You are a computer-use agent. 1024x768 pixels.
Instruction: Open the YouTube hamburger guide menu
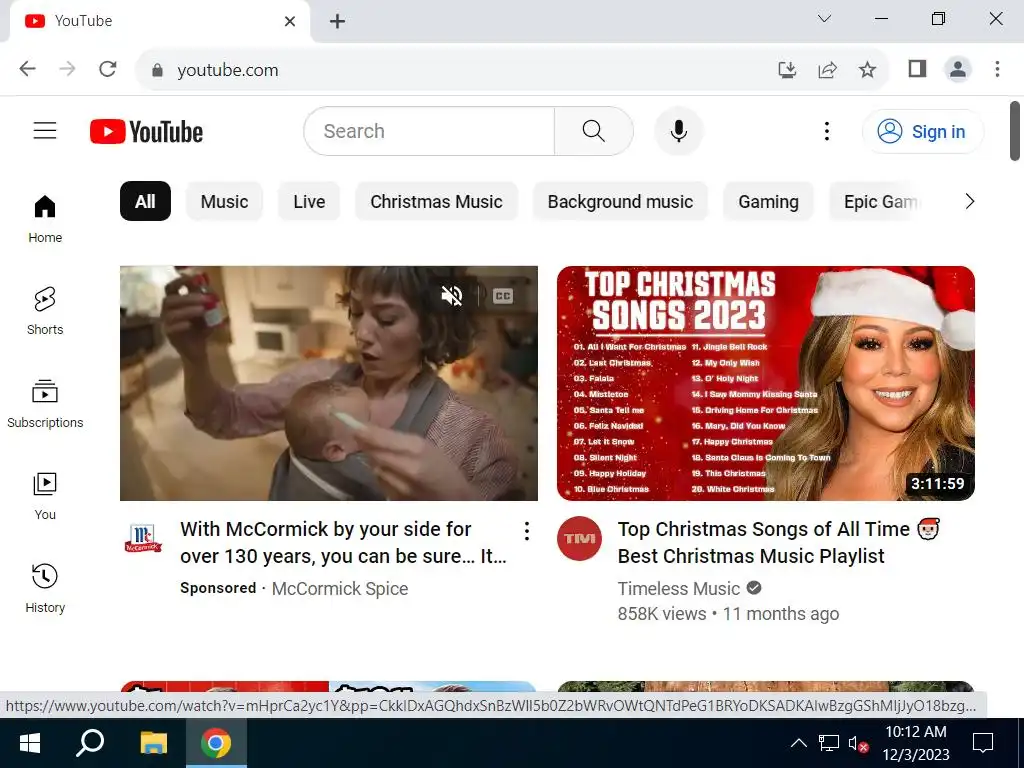pos(45,131)
